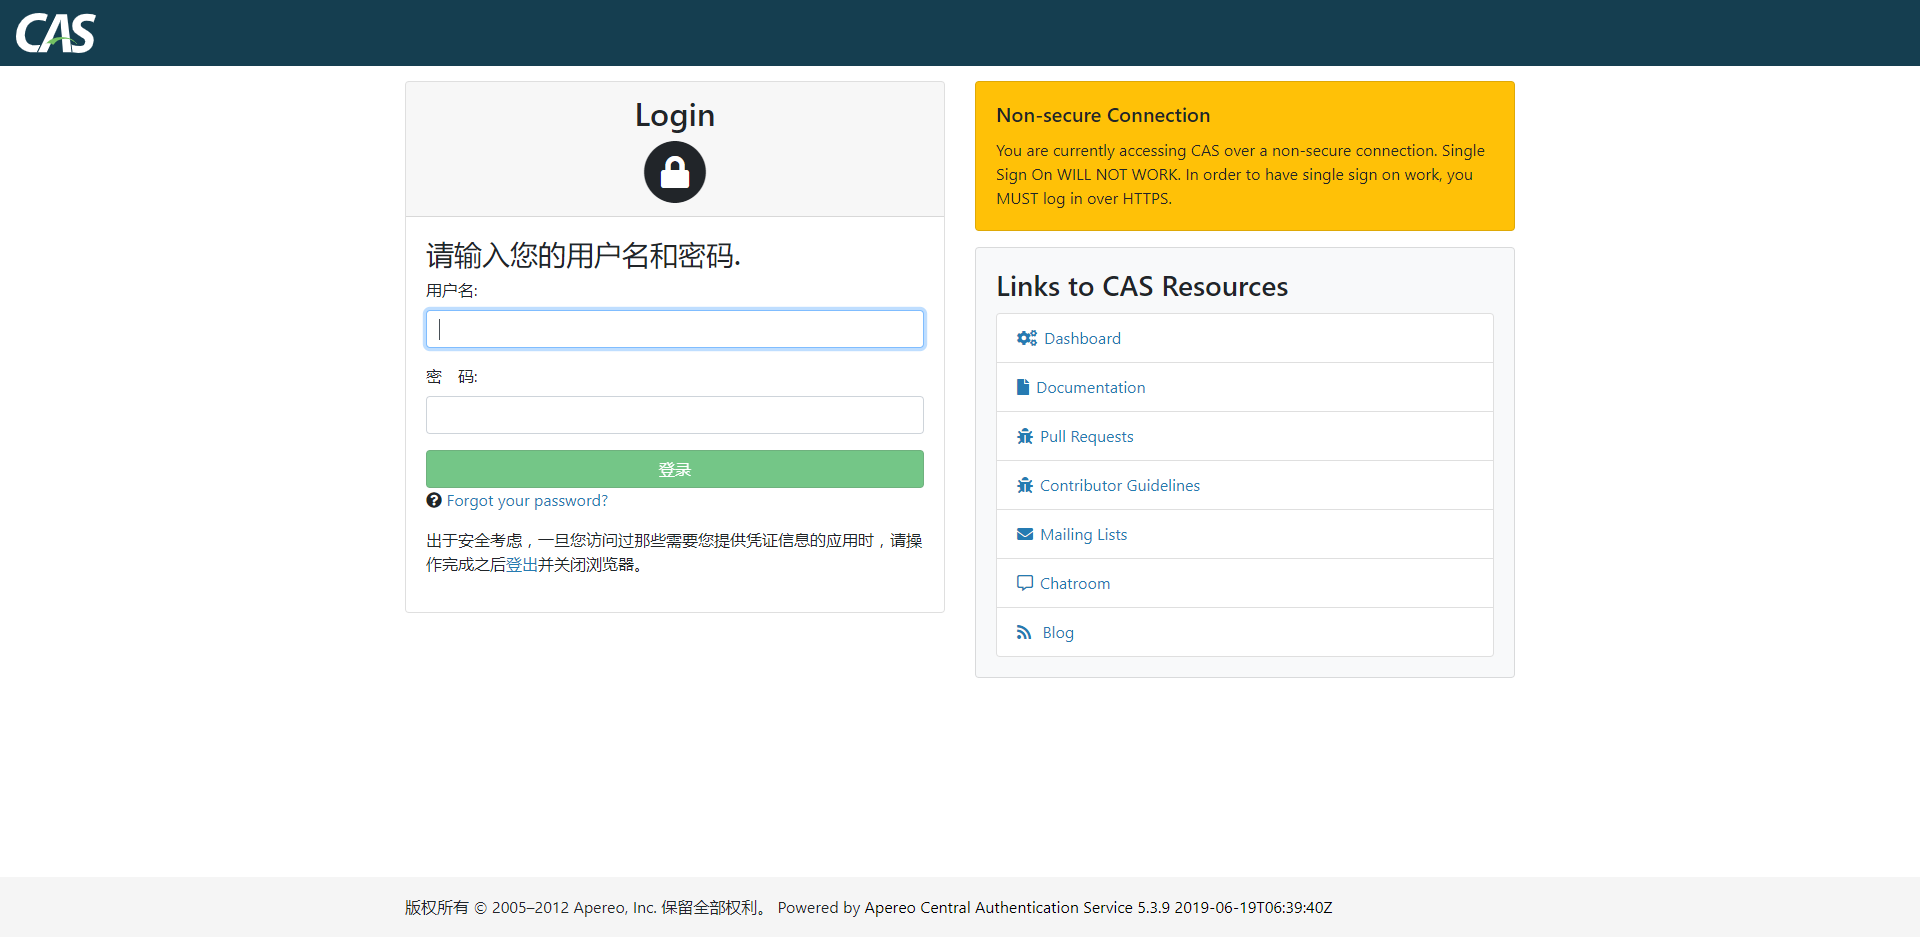Image resolution: width=1920 pixels, height=937 pixels.
Task: Click the 登出 link in the security notice
Action: (x=520, y=564)
